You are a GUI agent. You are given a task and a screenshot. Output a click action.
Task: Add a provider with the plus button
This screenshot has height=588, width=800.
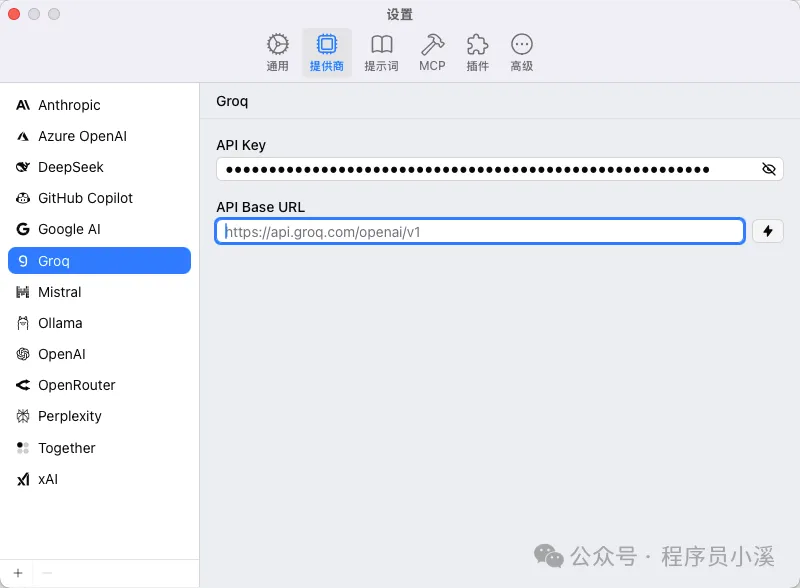click(x=18, y=573)
